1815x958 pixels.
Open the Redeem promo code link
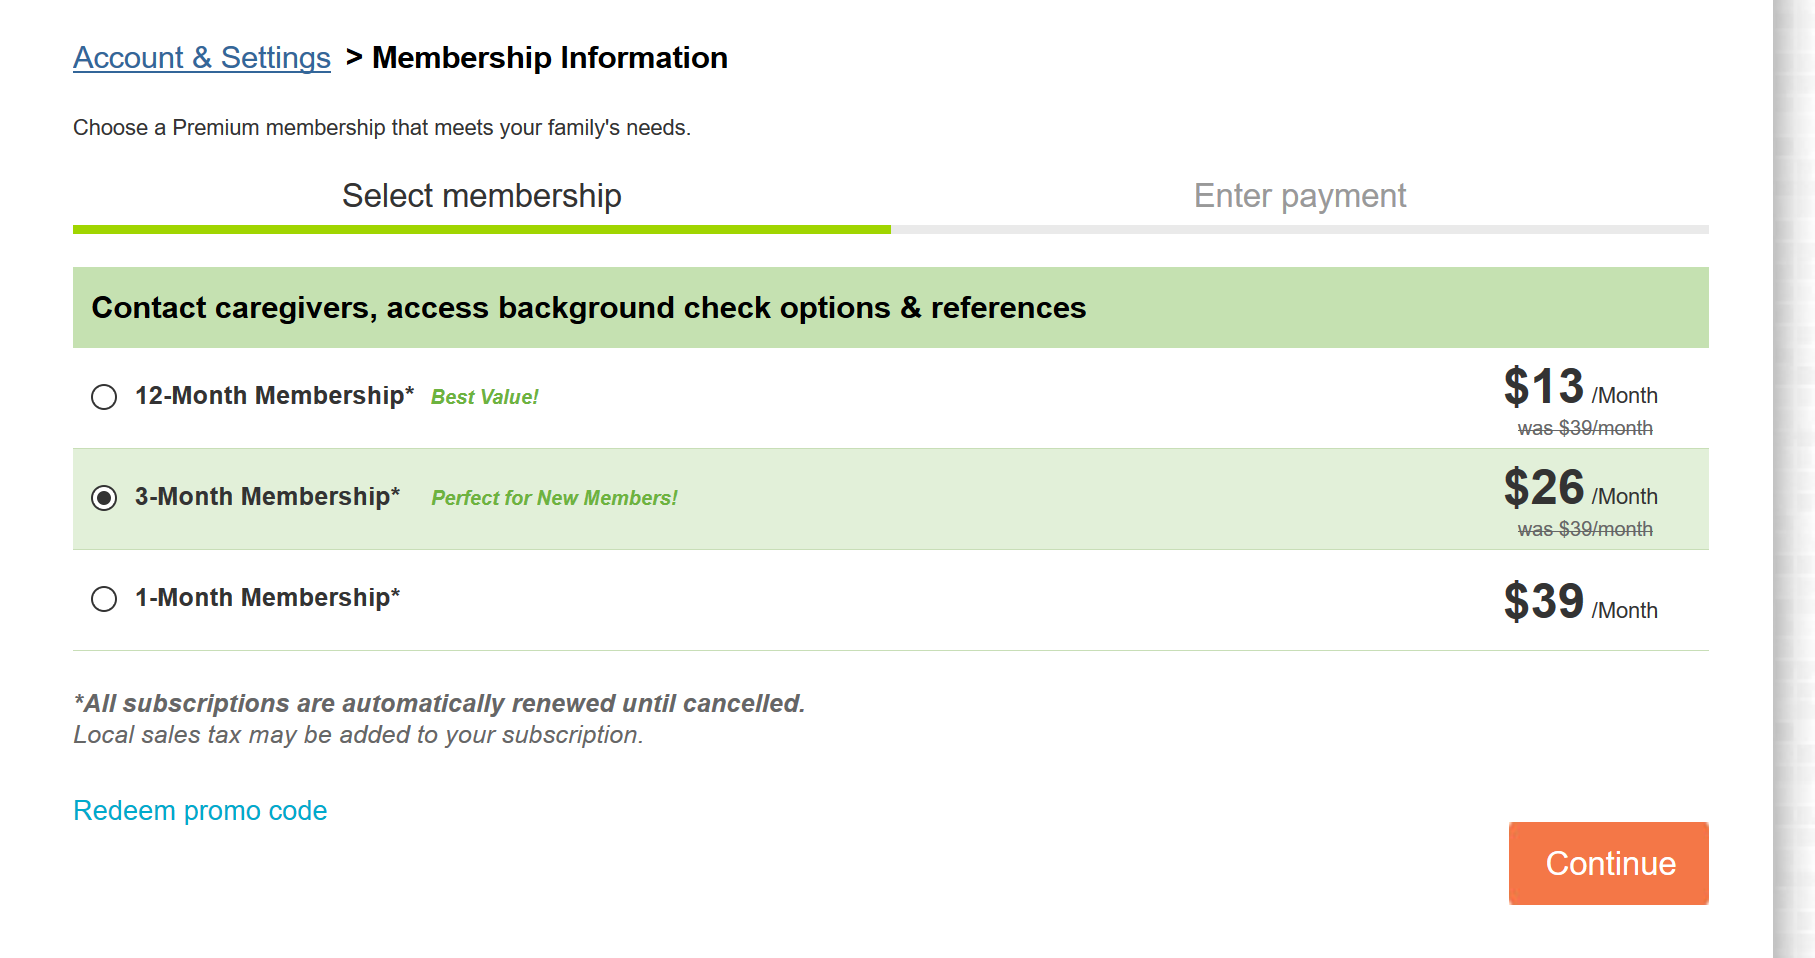200,810
